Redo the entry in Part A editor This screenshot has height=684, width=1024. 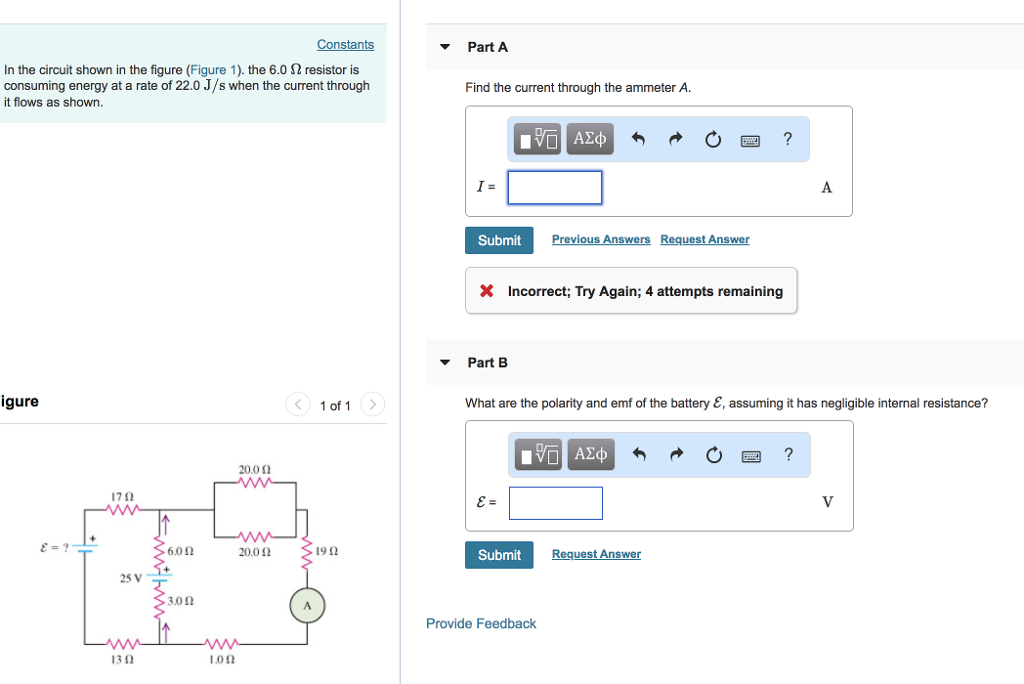coord(675,139)
